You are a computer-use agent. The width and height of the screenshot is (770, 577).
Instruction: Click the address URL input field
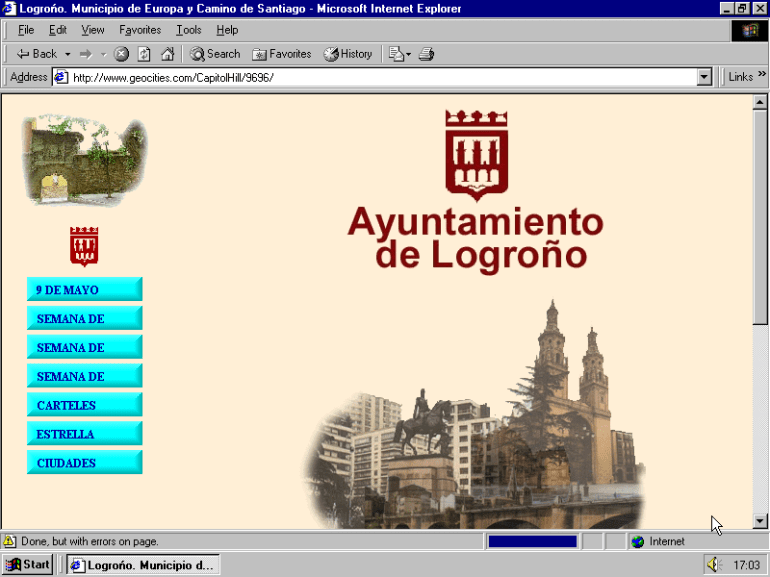[380, 77]
